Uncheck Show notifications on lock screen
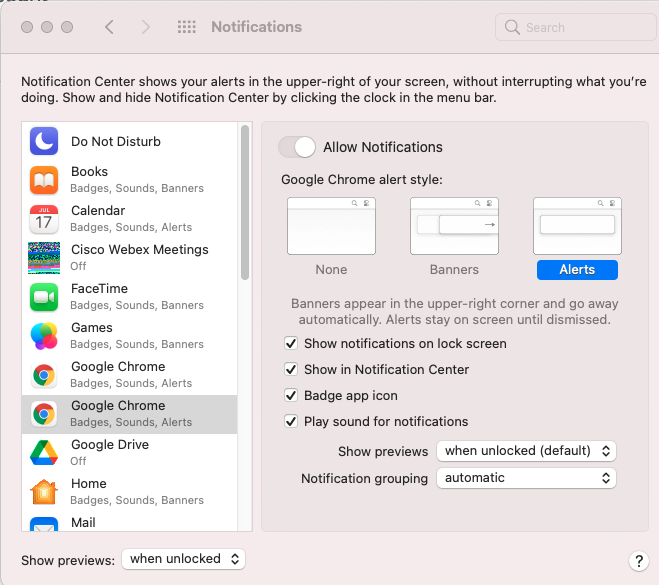 pyautogui.click(x=291, y=343)
